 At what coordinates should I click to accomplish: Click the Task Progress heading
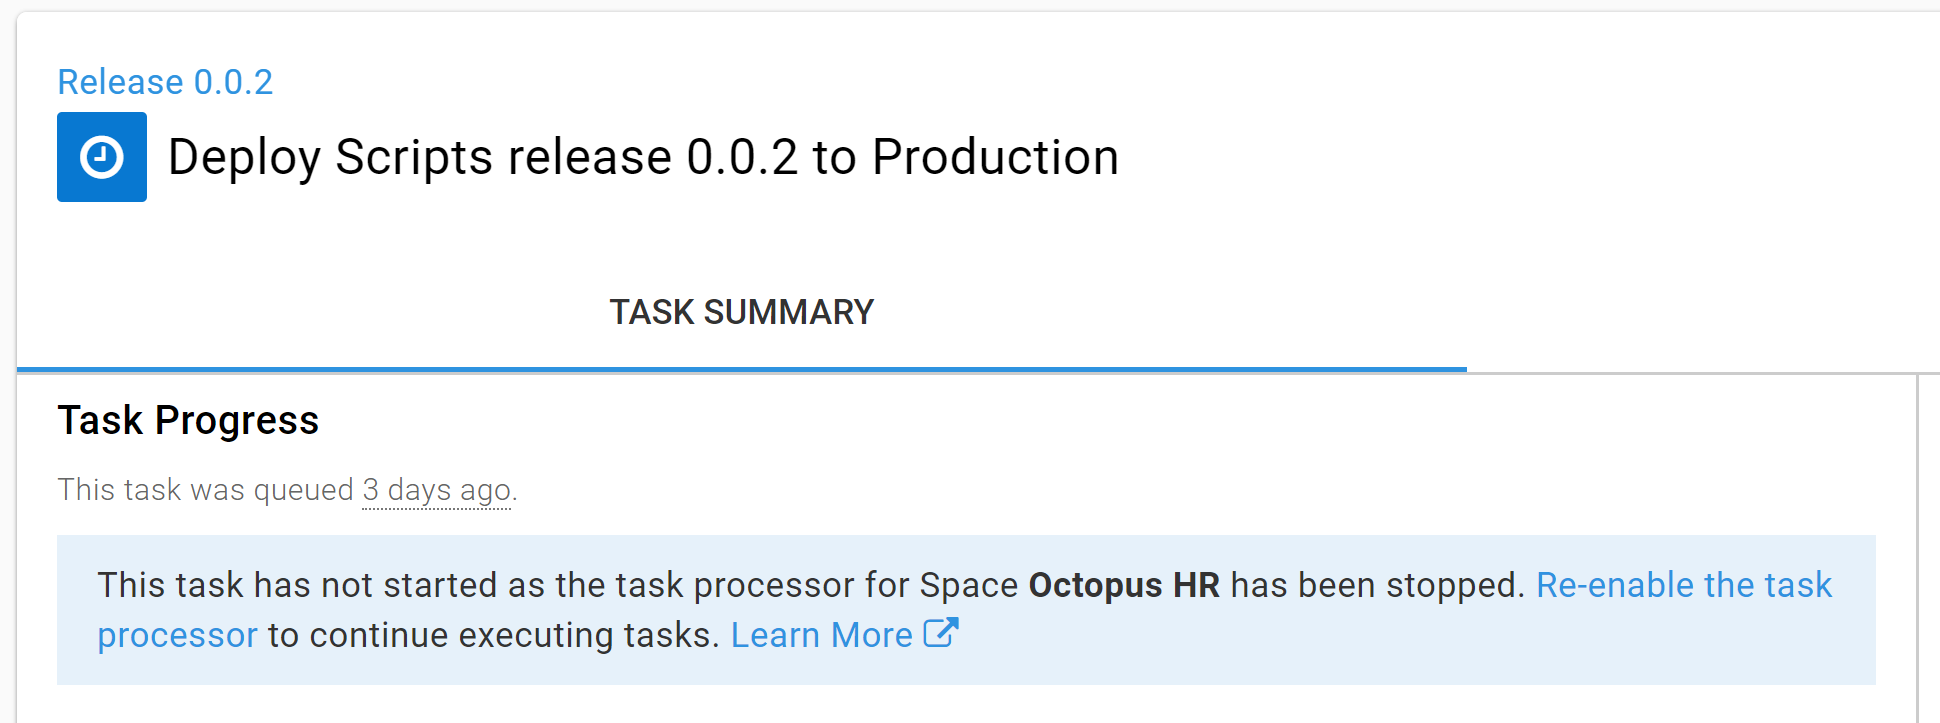pos(187,420)
